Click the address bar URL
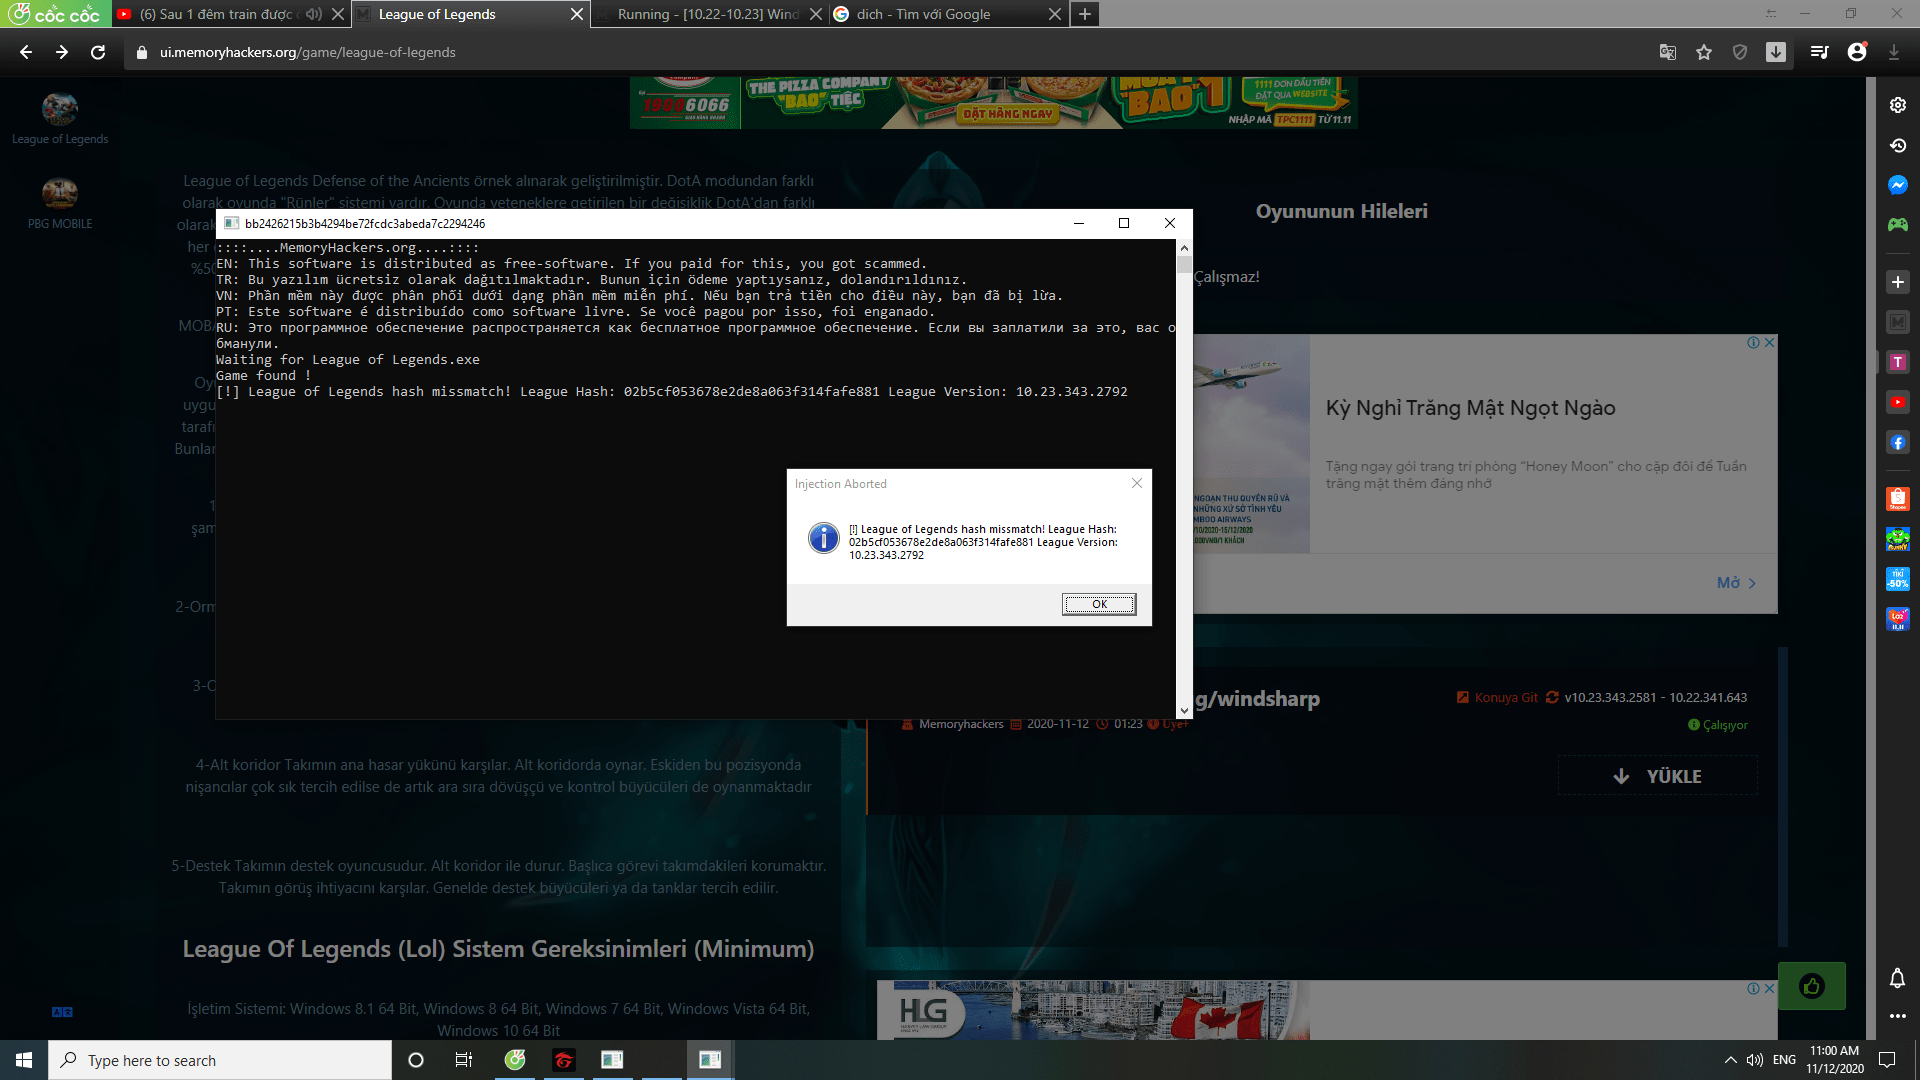 pyautogui.click(x=307, y=52)
